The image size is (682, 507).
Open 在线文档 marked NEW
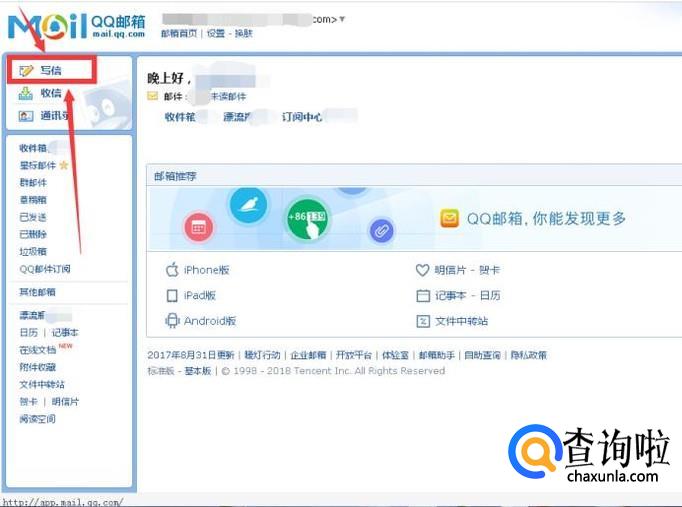pyautogui.click(x=37, y=350)
